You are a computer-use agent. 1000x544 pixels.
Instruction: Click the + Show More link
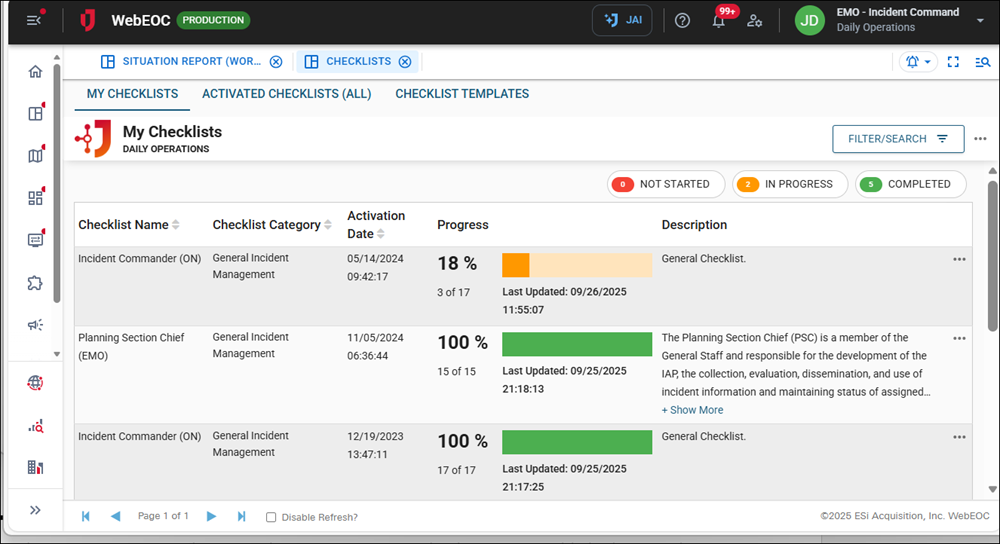coord(692,410)
